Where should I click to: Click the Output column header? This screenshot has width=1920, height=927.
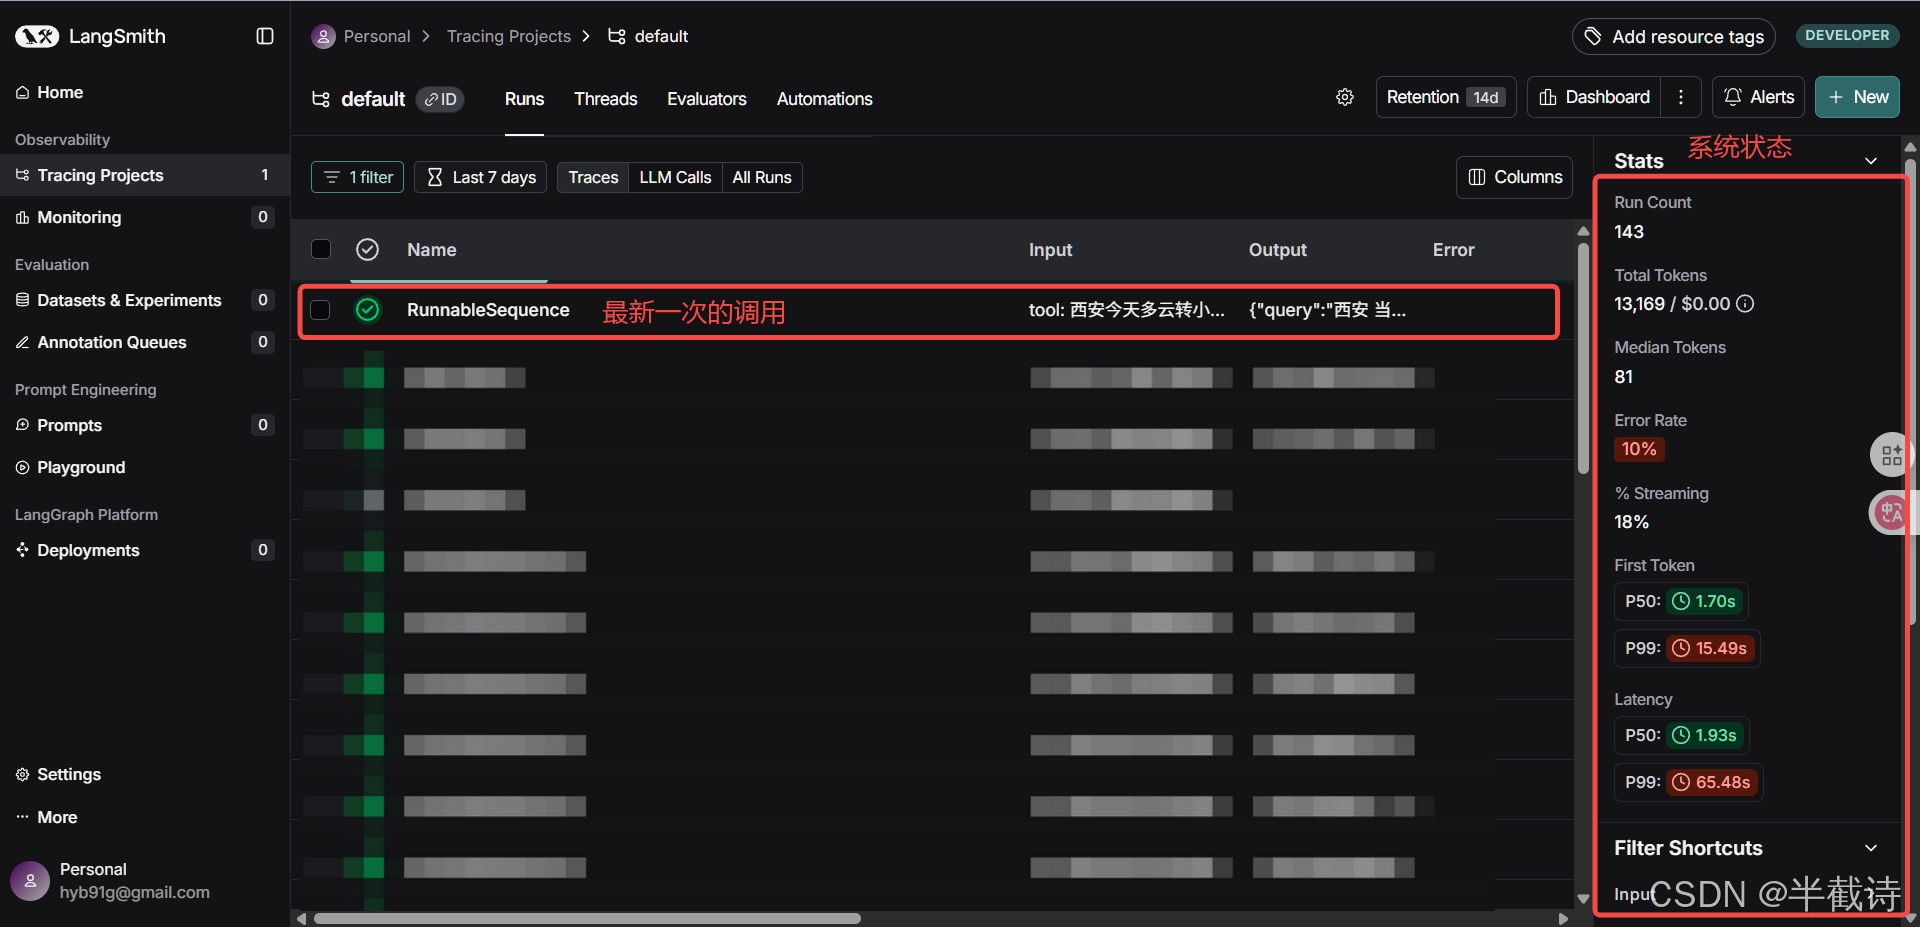(x=1277, y=250)
